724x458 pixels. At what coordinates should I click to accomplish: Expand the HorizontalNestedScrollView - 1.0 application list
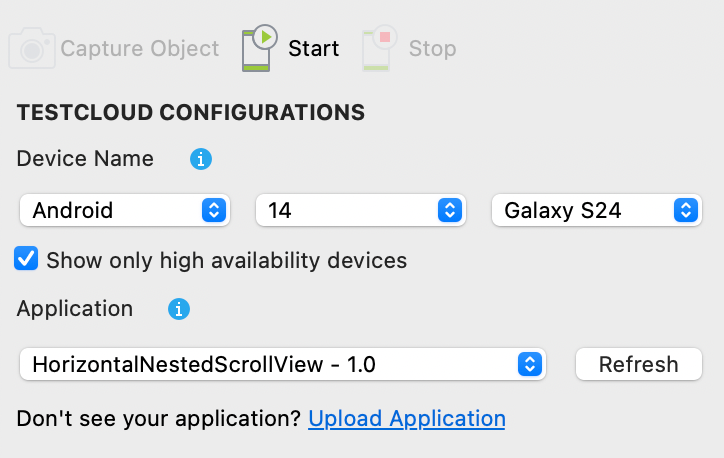[x=281, y=365]
